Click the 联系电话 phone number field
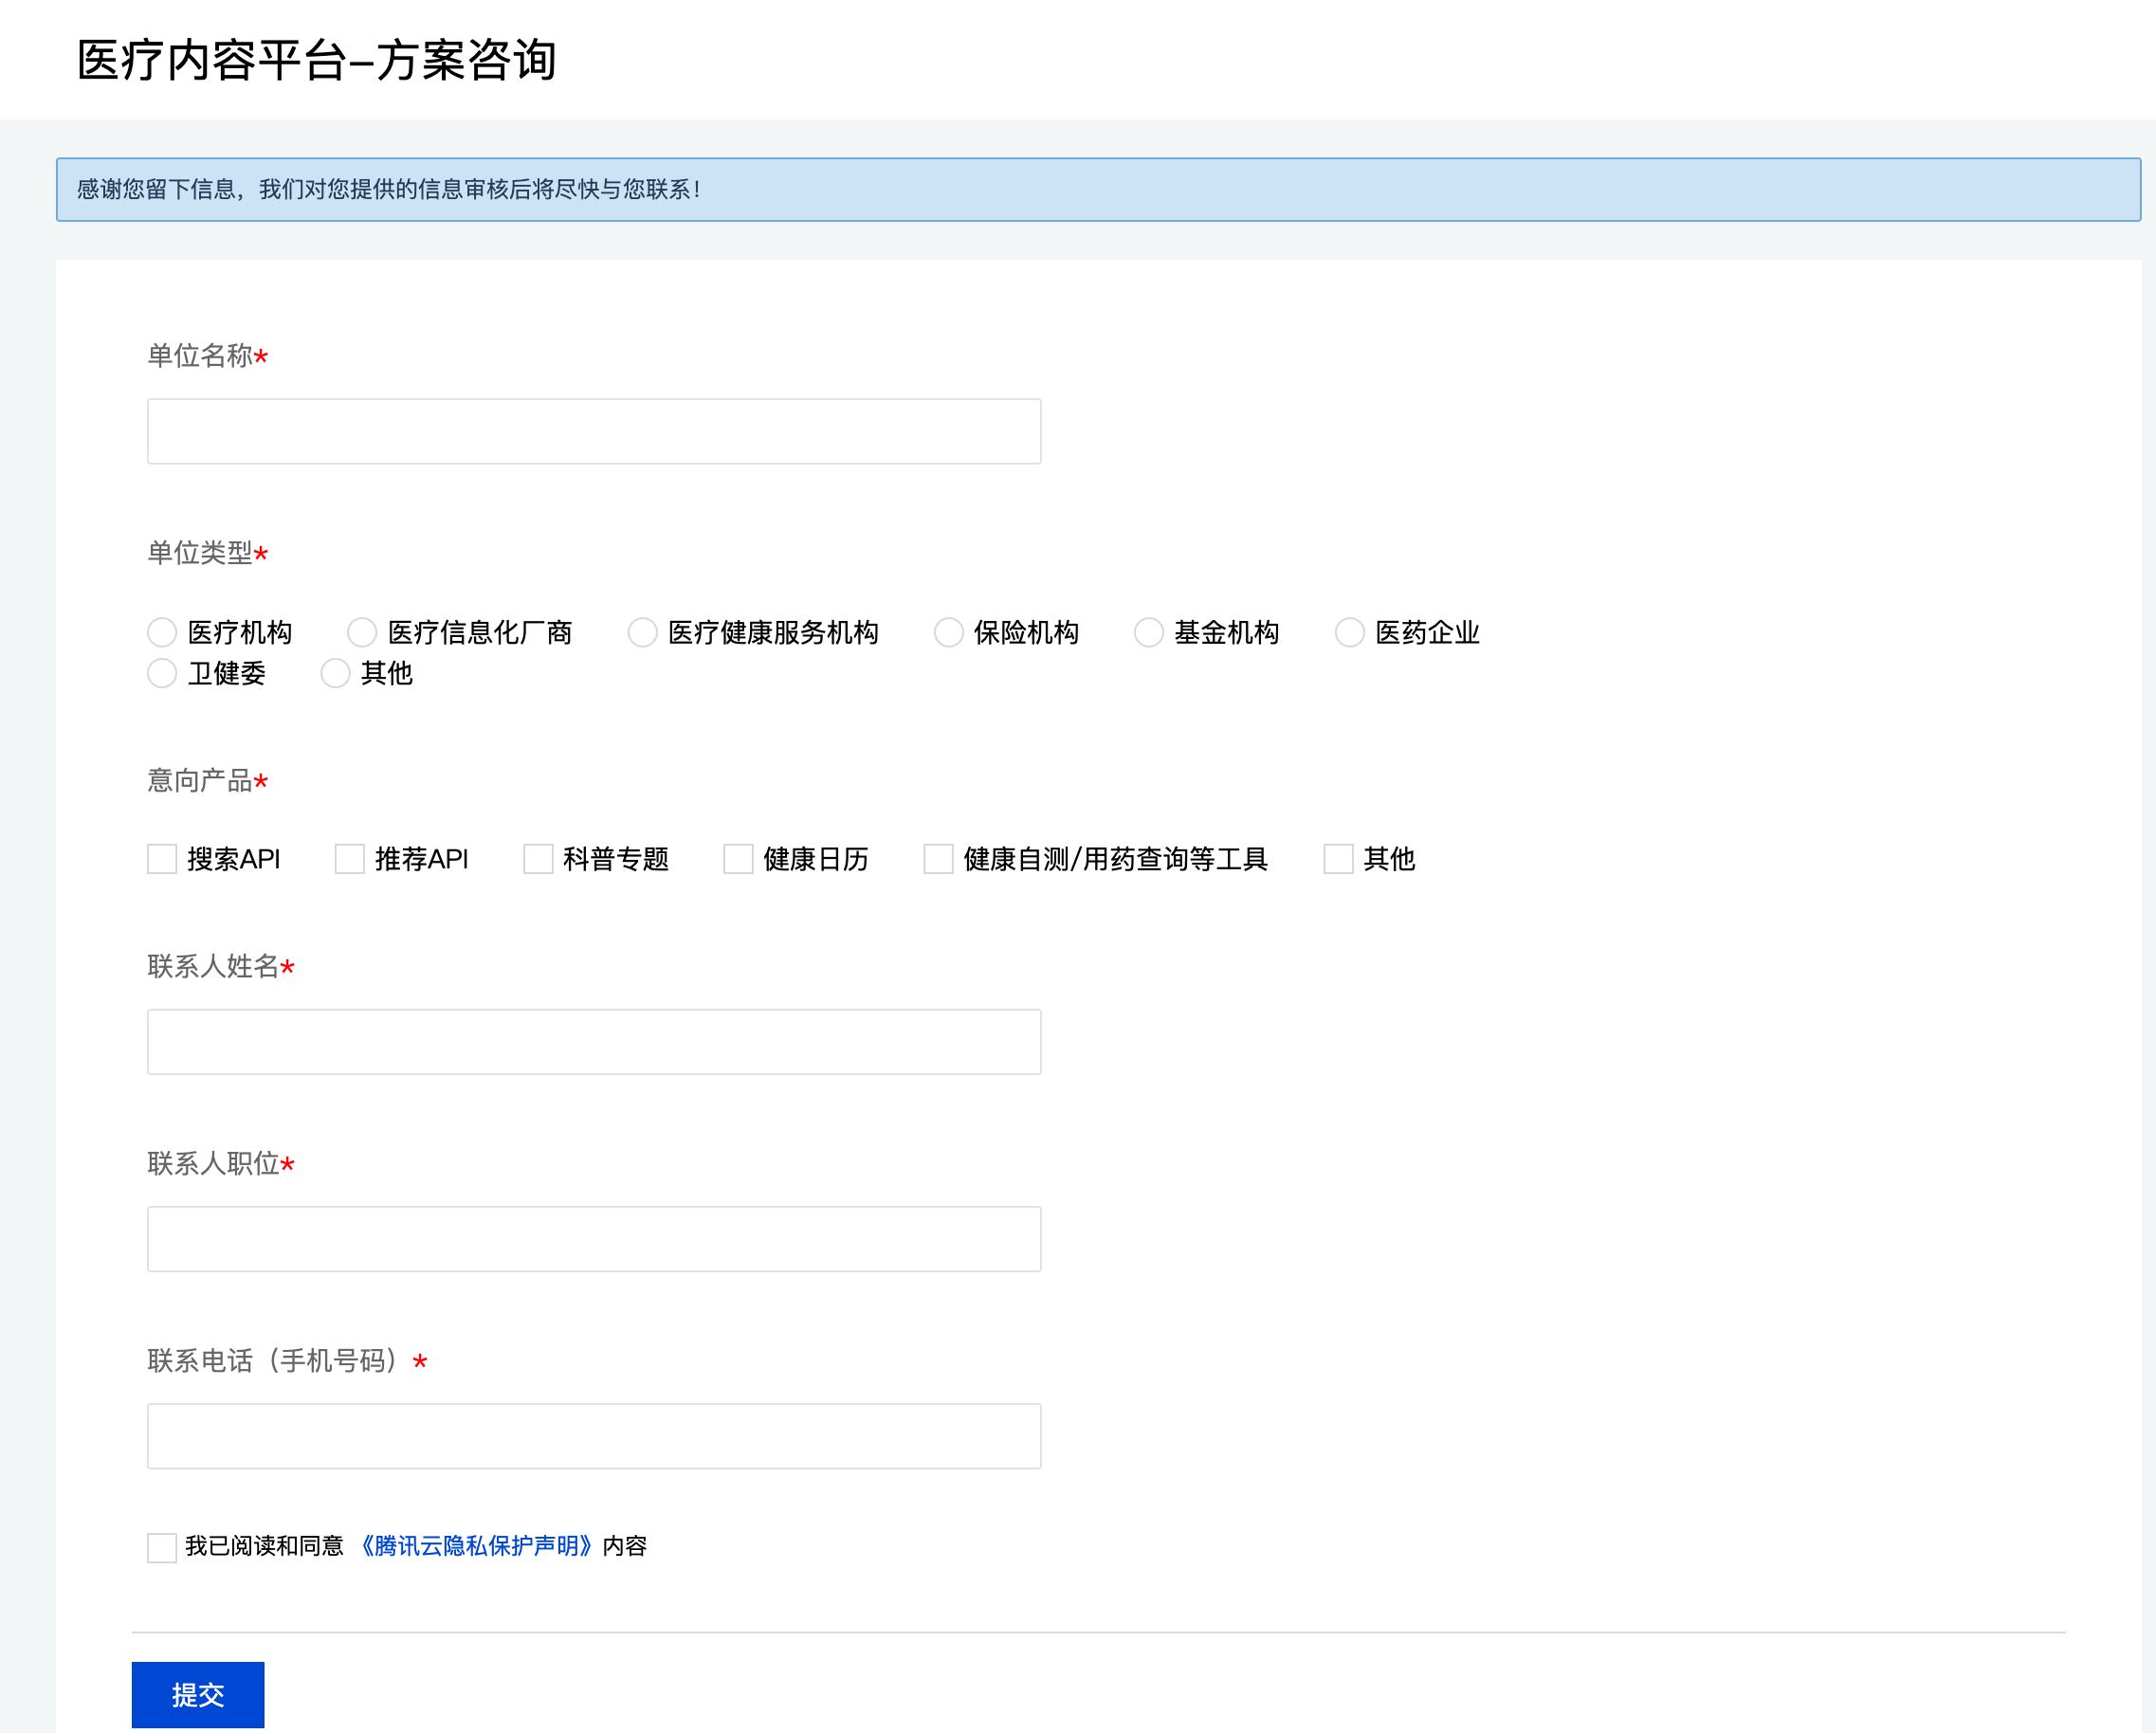Viewport: 2156px width, 1733px height. tap(594, 1436)
